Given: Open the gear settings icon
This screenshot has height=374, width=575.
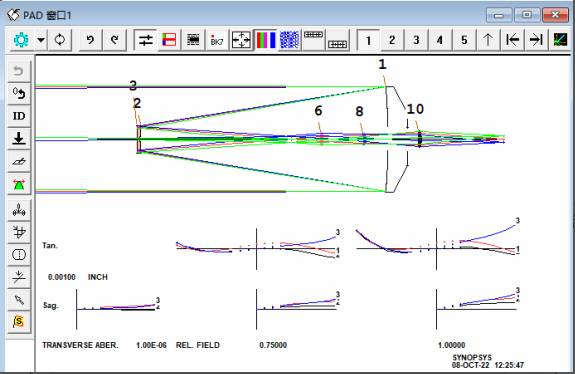Looking at the screenshot, I should pyautogui.click(x=21, y=40).
